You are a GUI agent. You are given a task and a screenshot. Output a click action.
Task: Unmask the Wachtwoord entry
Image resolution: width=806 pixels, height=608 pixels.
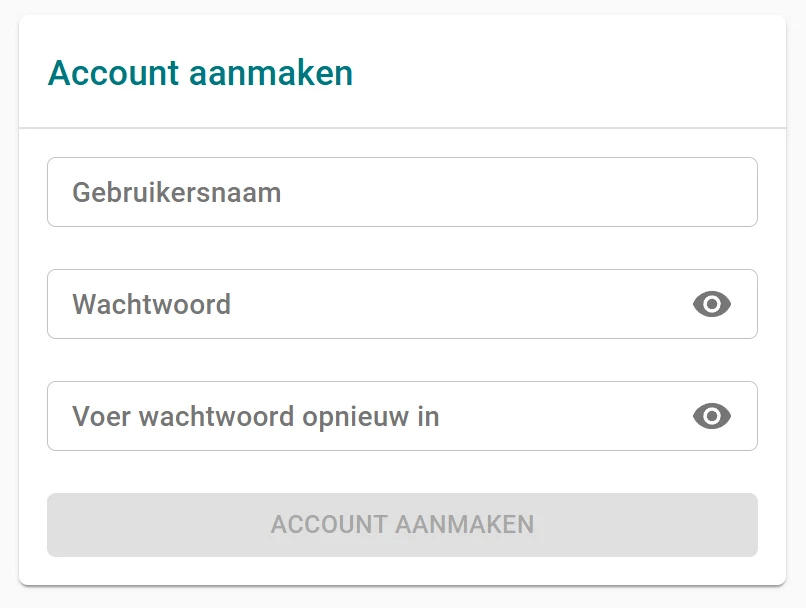(712, 304)
